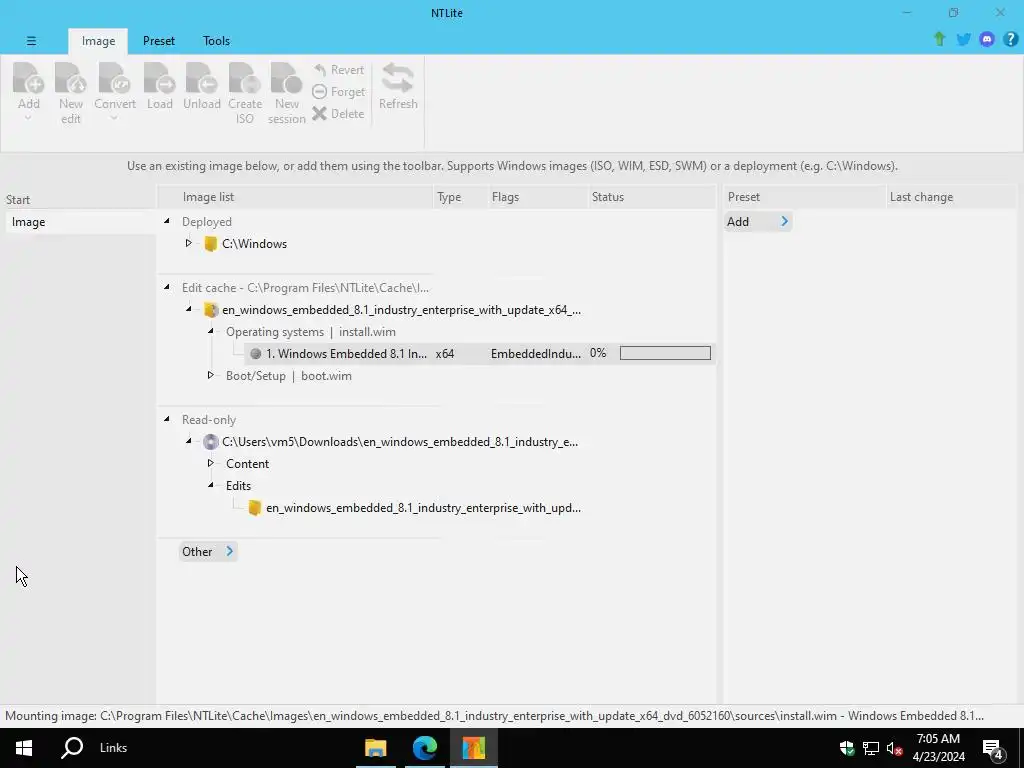Click the Delete X icon
Viewport: 1024px width, 768px height.
coord(319,114)
